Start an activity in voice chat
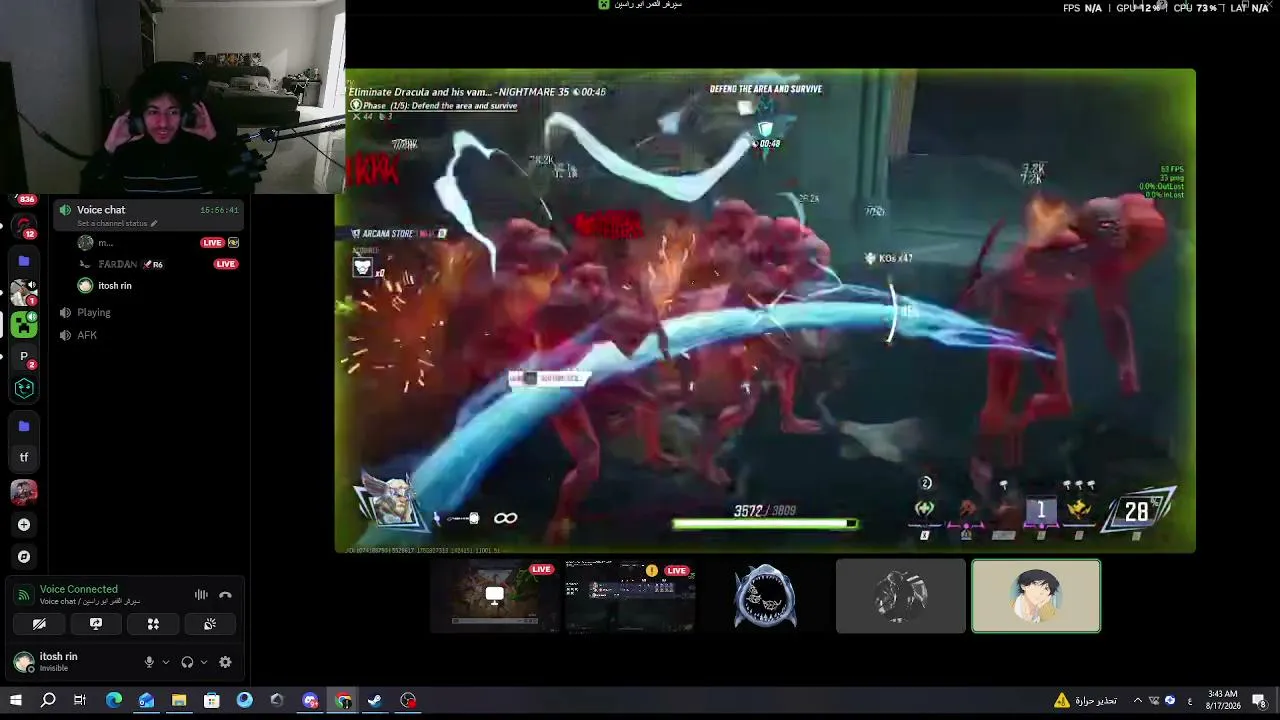The image size is (1280, 720). 153,624
